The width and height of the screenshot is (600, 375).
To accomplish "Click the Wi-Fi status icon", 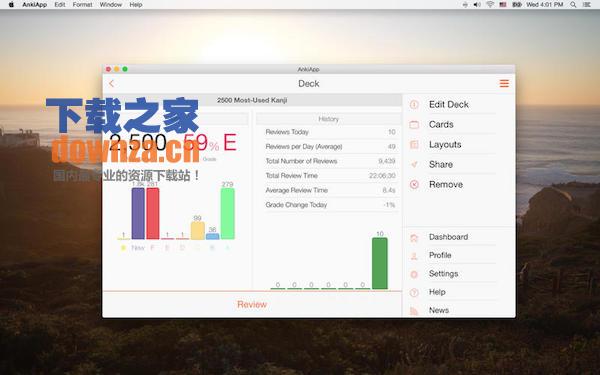I will [490, 5].
